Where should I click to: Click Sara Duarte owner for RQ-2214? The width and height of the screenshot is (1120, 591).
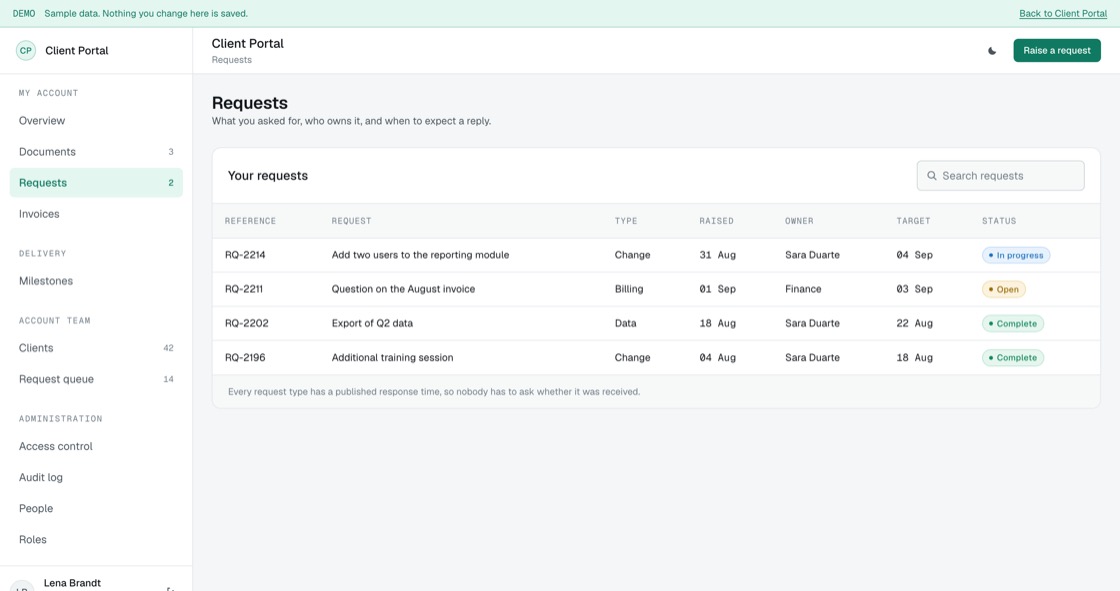812,255
